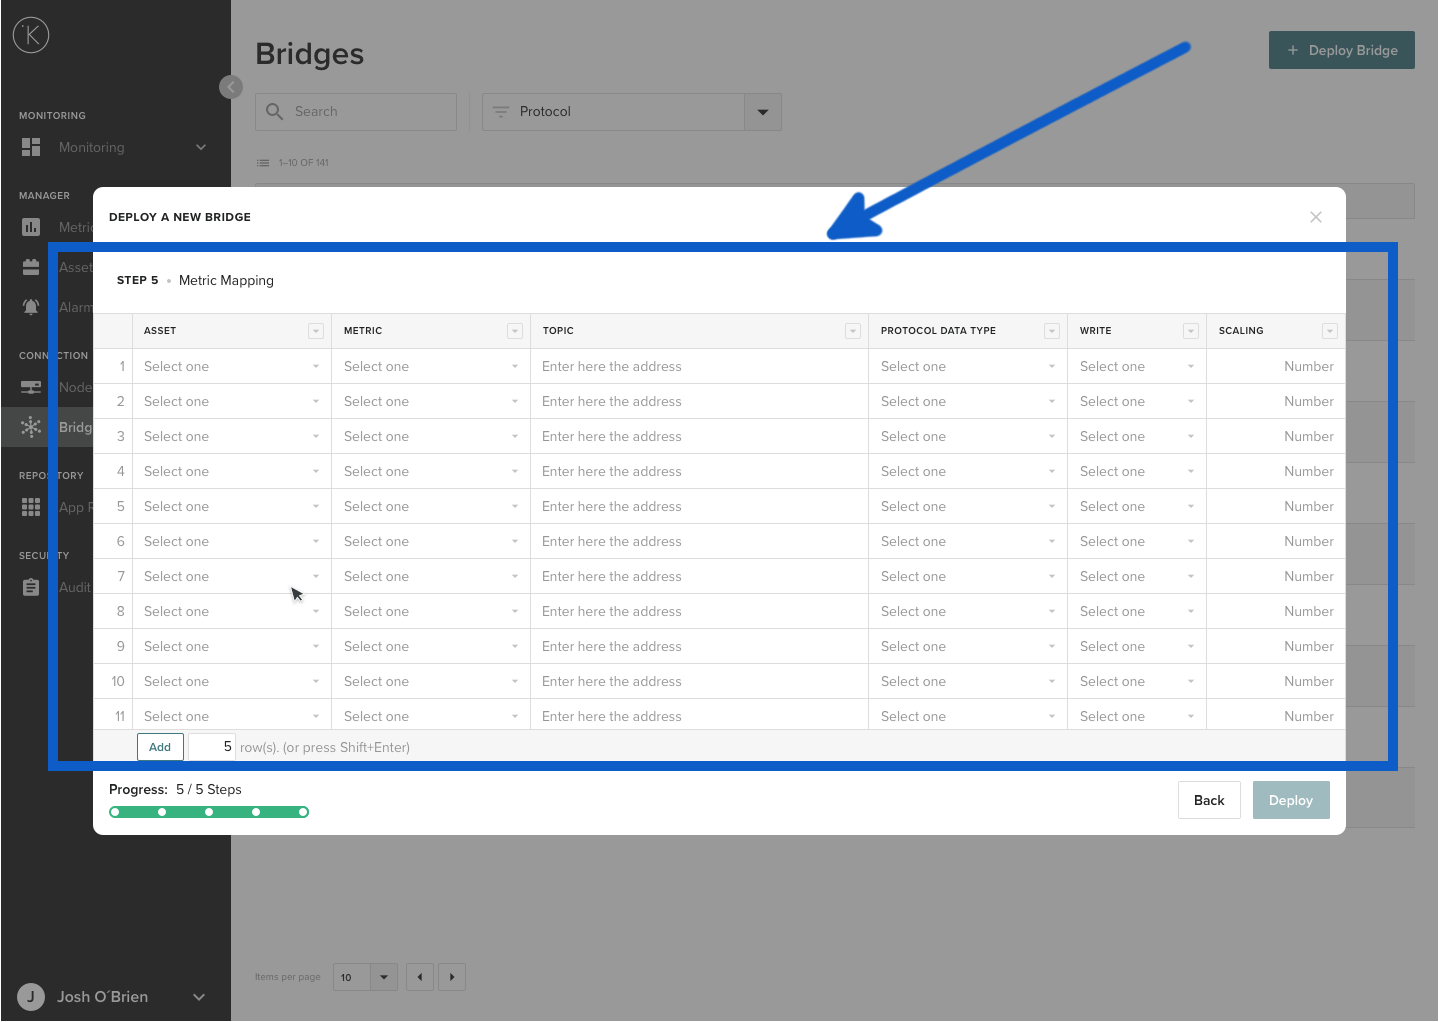This screenshot has width=1439, height=1022.
Task: Click the filter funnel icon in Protocol field
Action: pos(500,111)
